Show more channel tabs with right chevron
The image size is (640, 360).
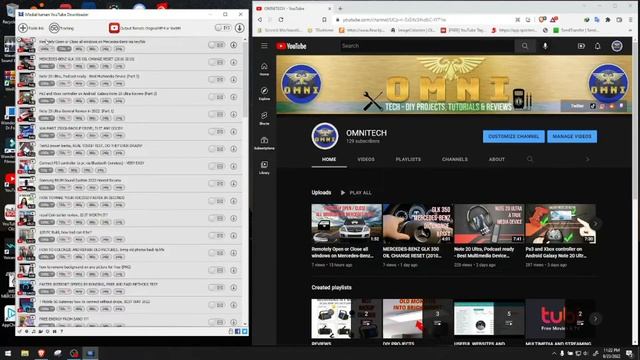[588, 159]
